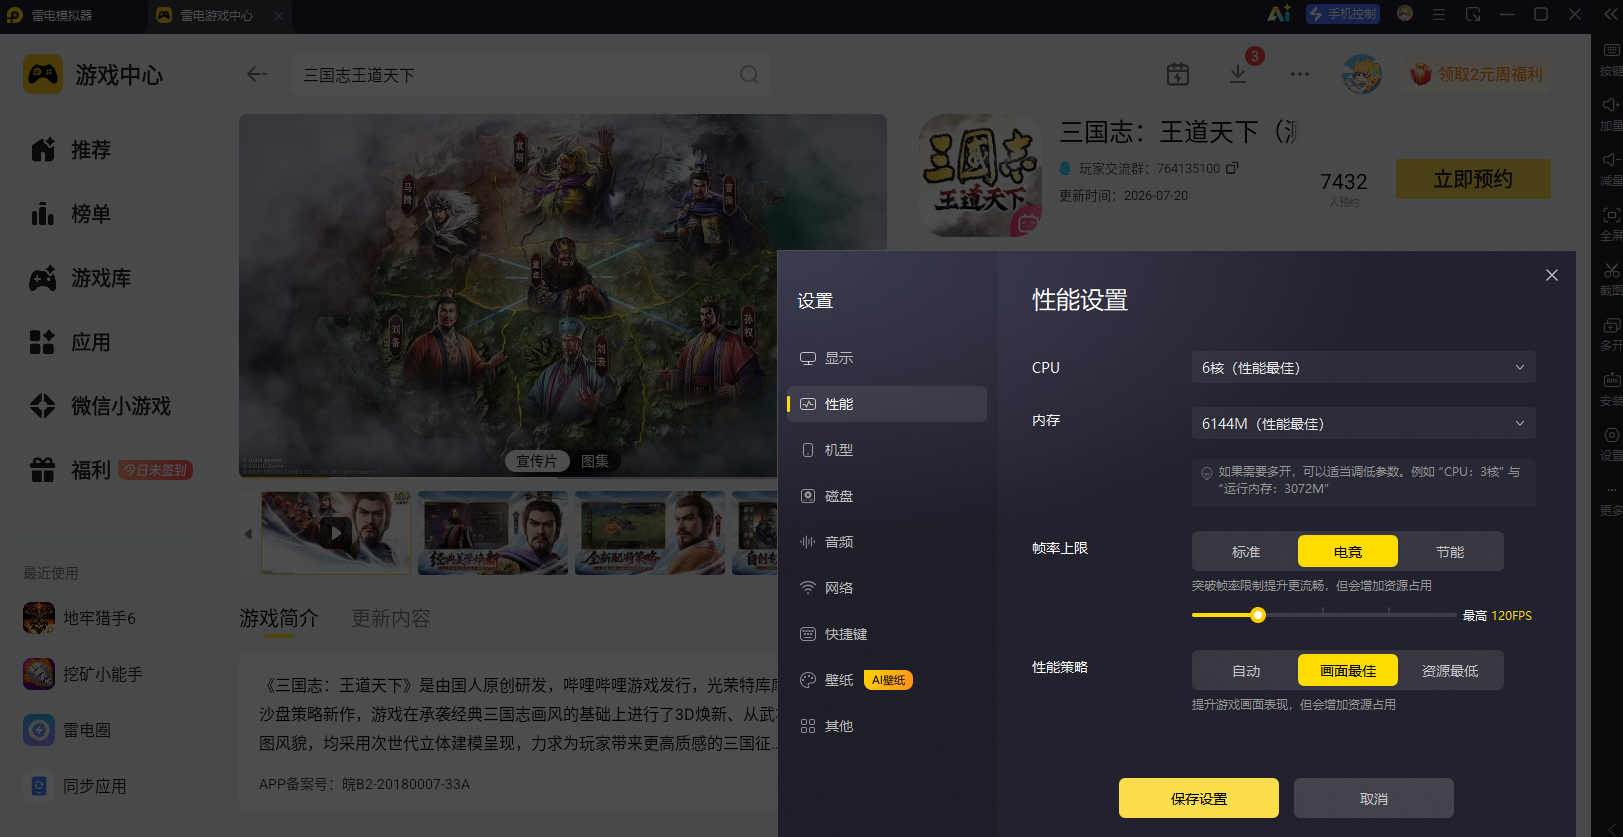Image resolution: width=1623 pixels, height=837 pixels.
Task: Open the 音频 audio settings
Action: point(886,542)
